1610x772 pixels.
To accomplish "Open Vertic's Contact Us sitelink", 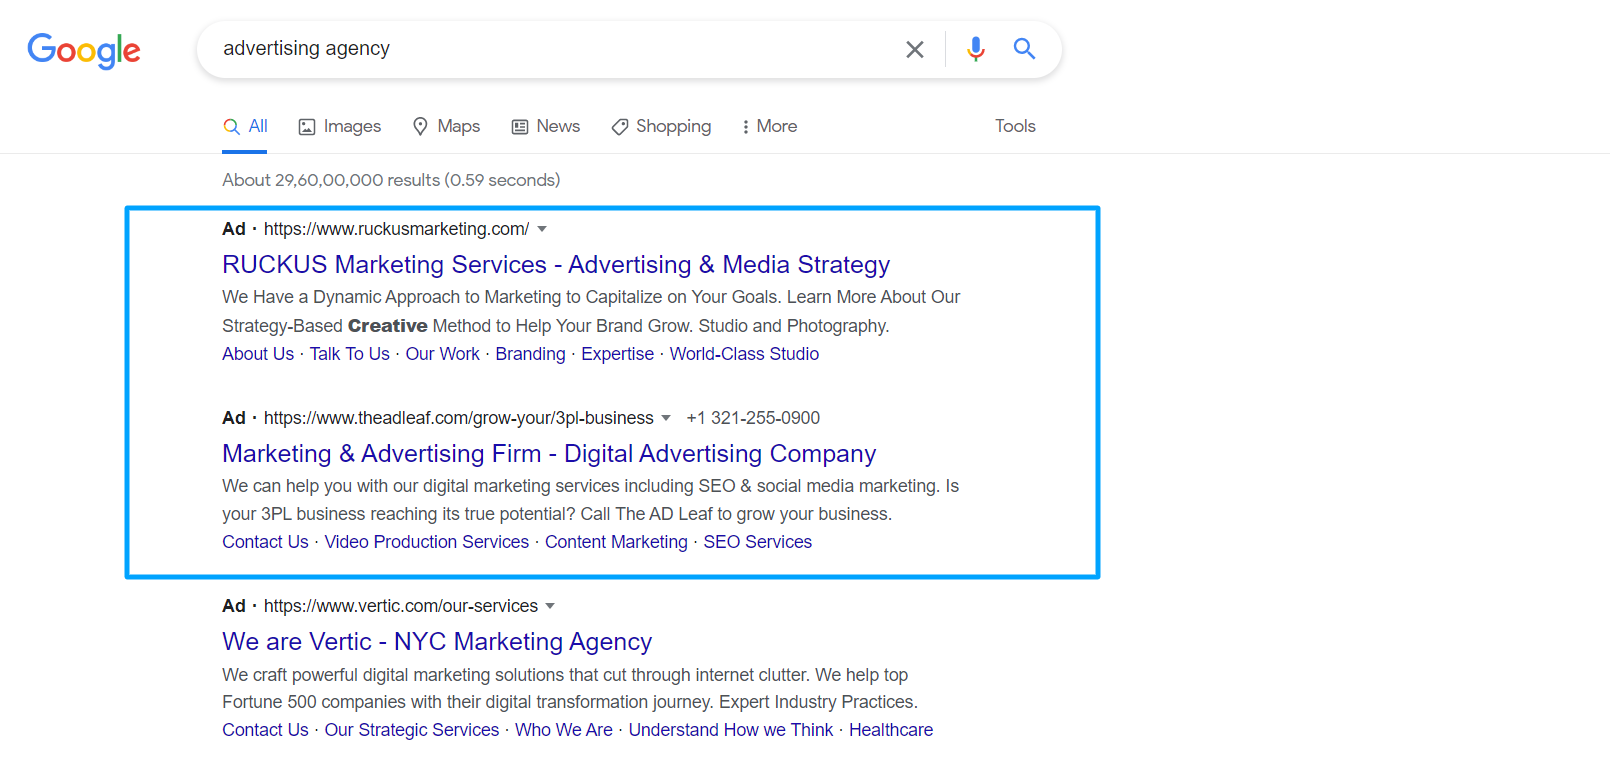I will pos(265,730).
